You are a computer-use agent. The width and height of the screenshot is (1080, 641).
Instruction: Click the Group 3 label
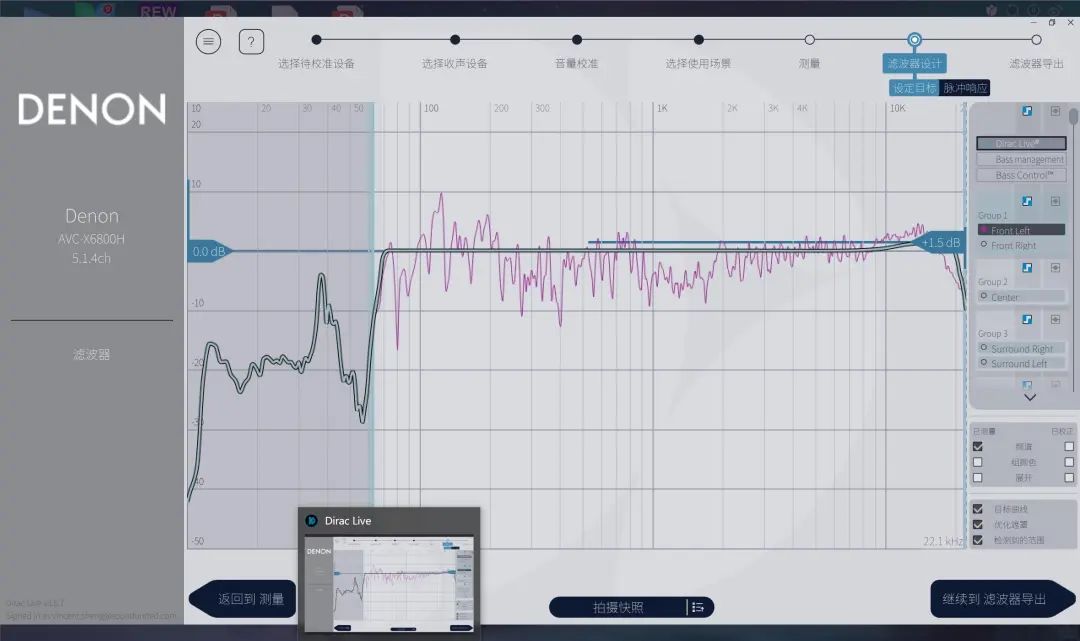pyautogui.click(x=993, y=333)
